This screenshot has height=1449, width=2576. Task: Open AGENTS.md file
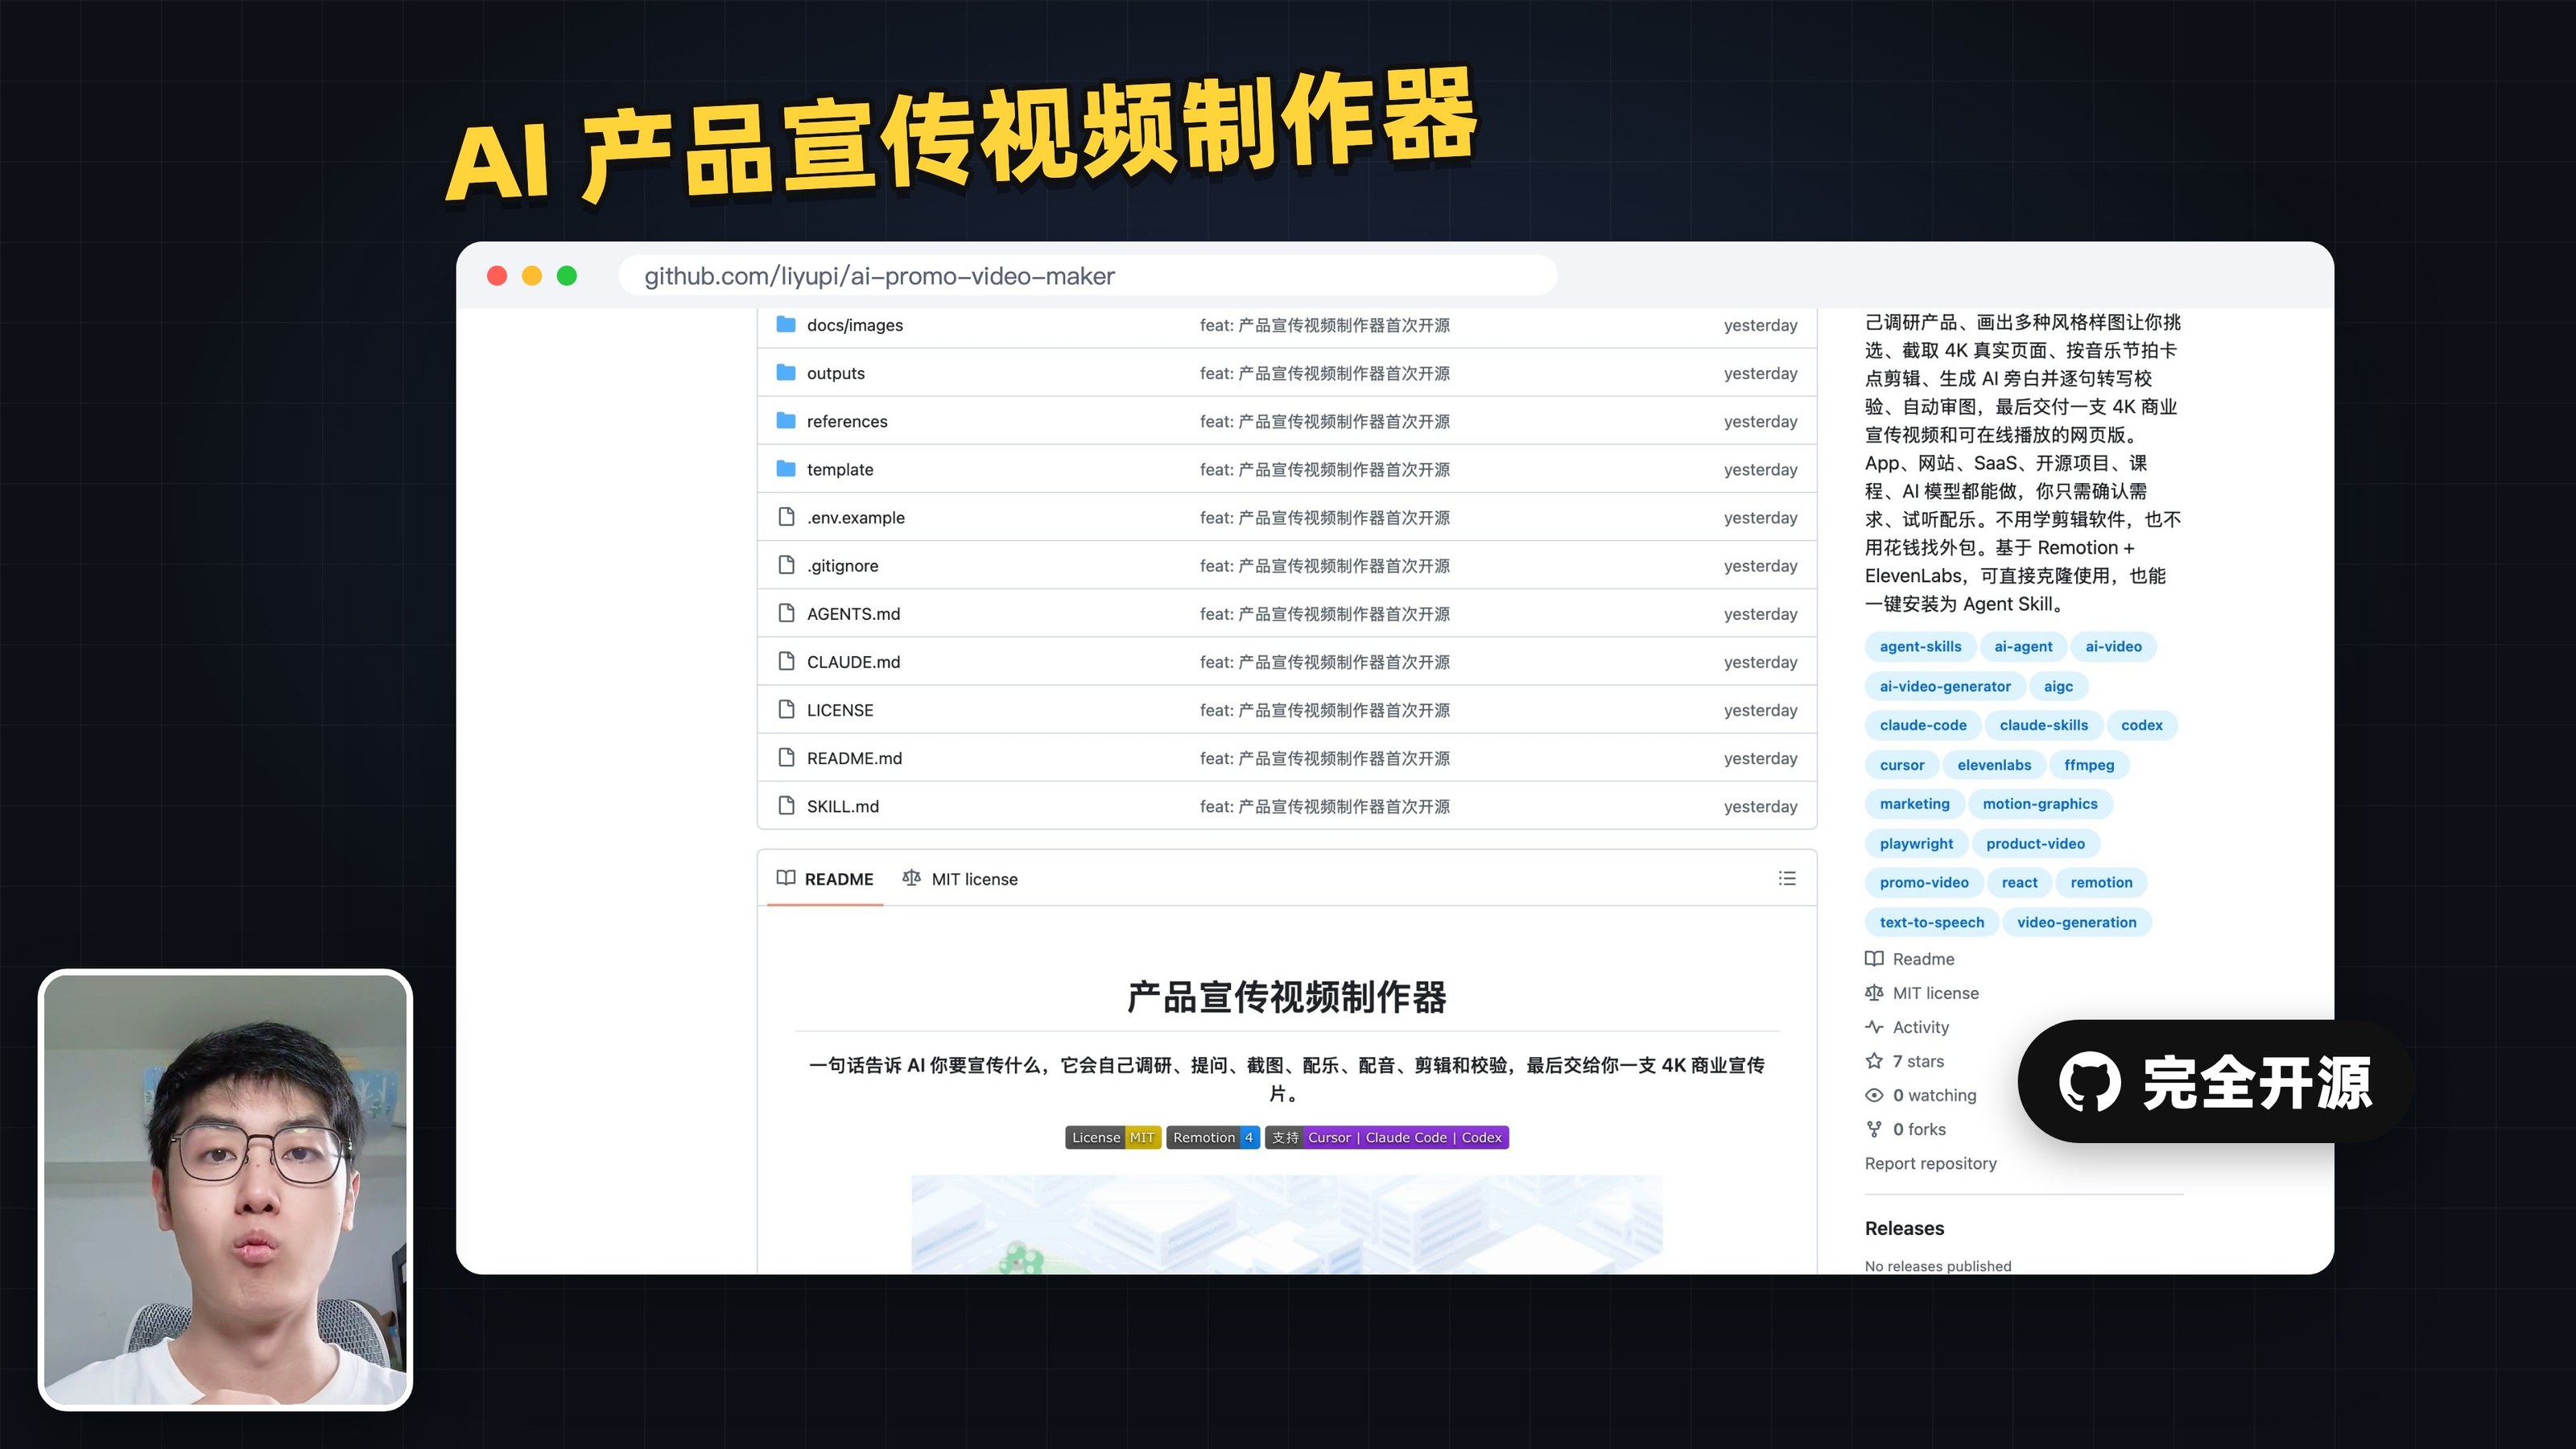853,613
